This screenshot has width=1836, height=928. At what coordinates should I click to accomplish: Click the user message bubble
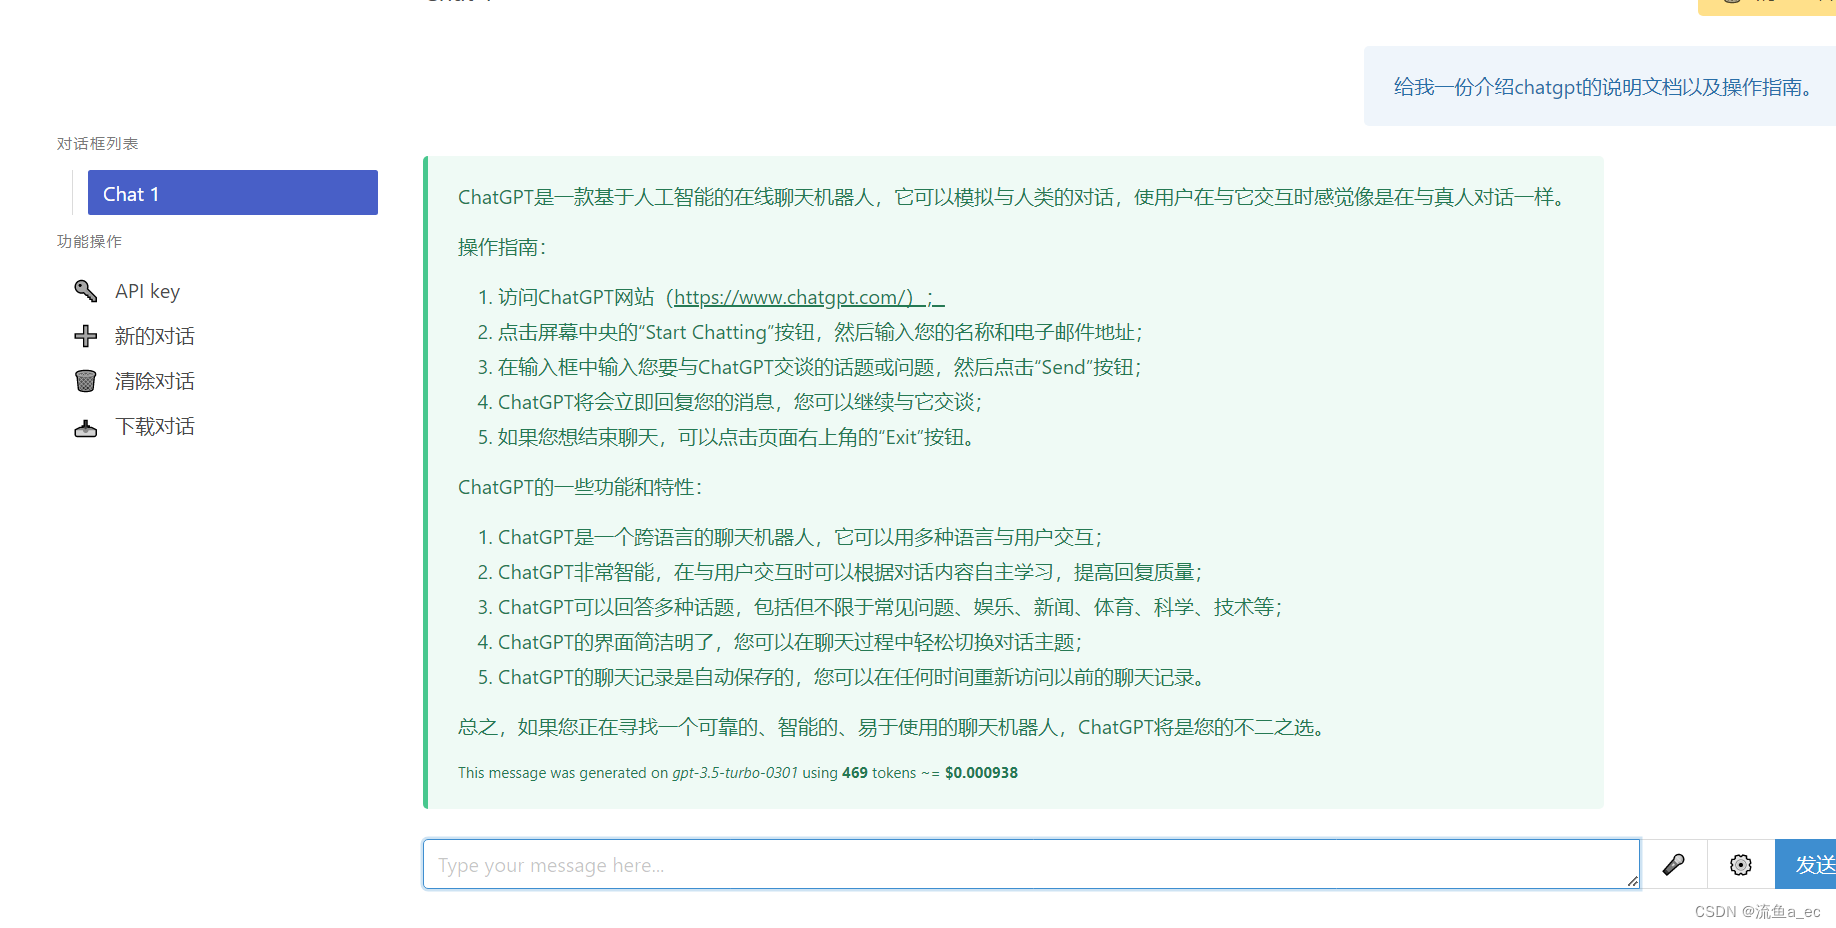coord(1600,86)
